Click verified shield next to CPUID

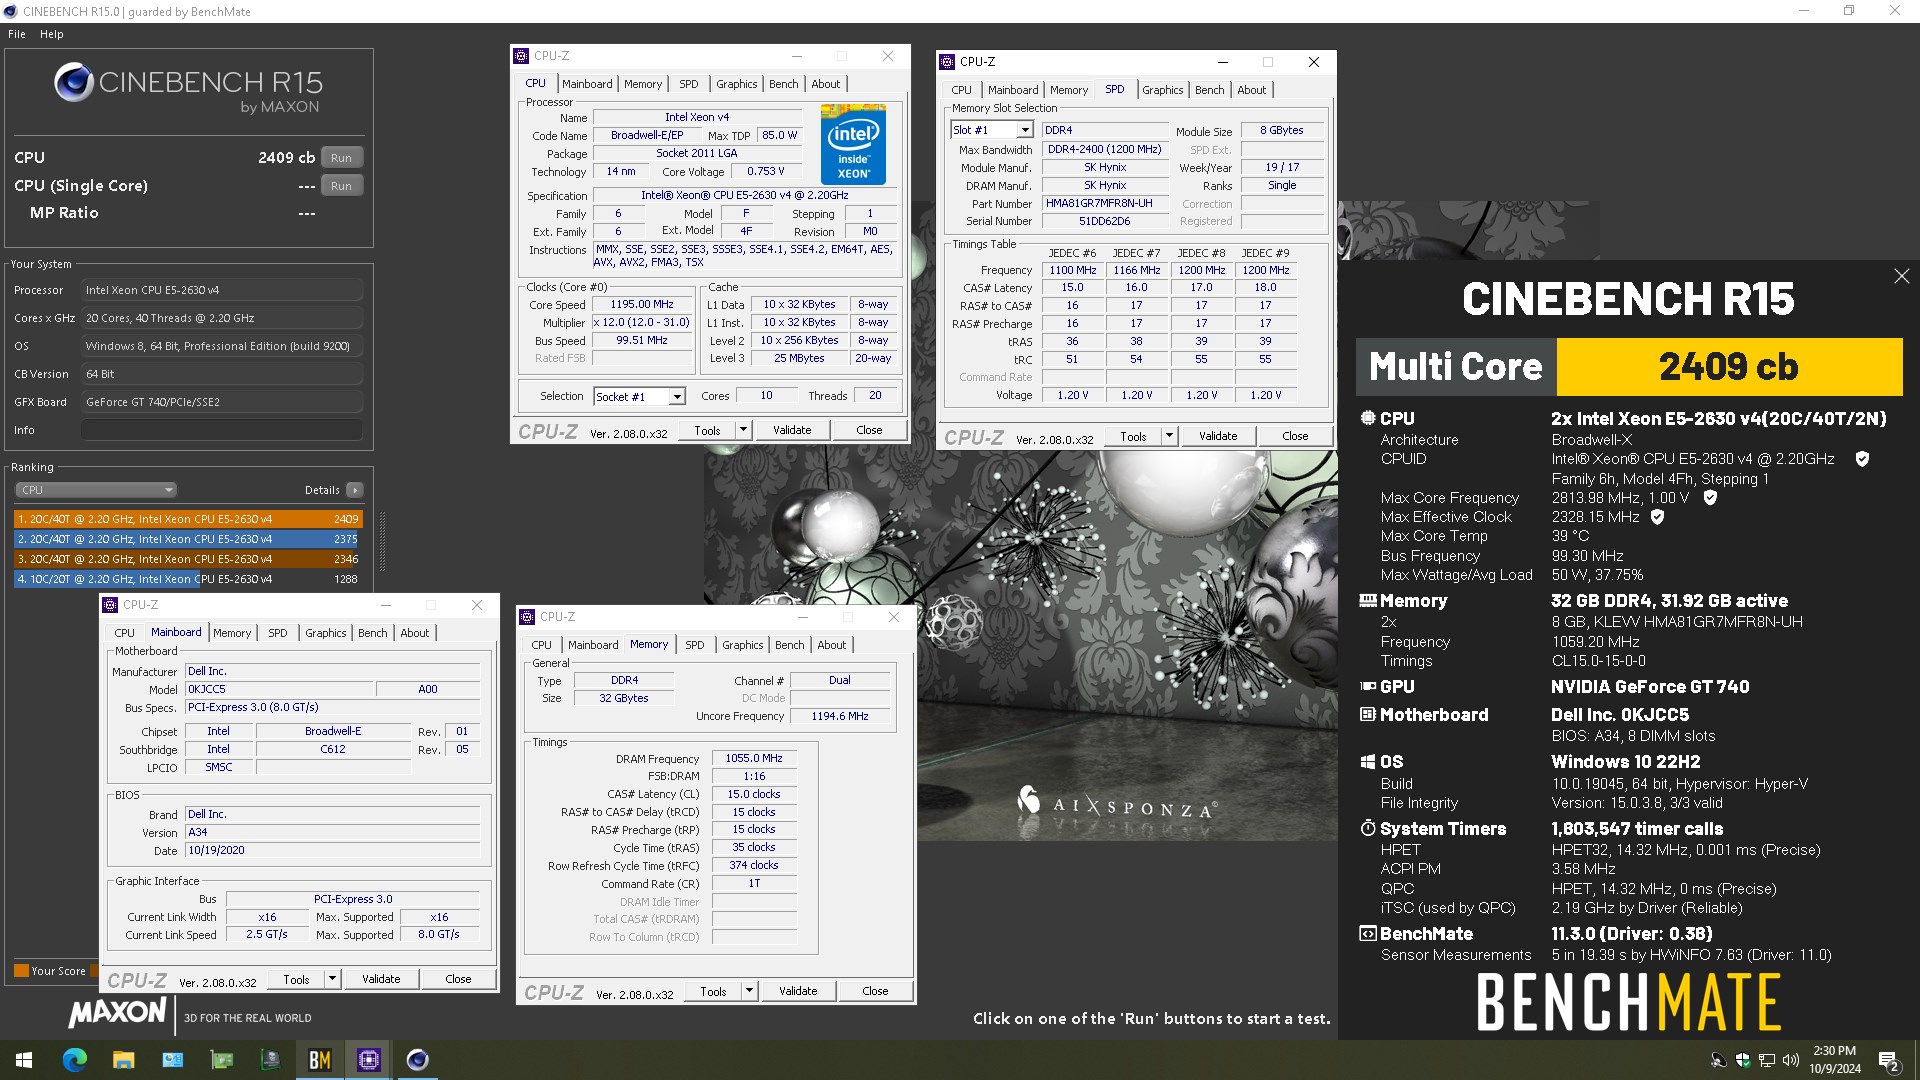click(x=1862, y=459)
